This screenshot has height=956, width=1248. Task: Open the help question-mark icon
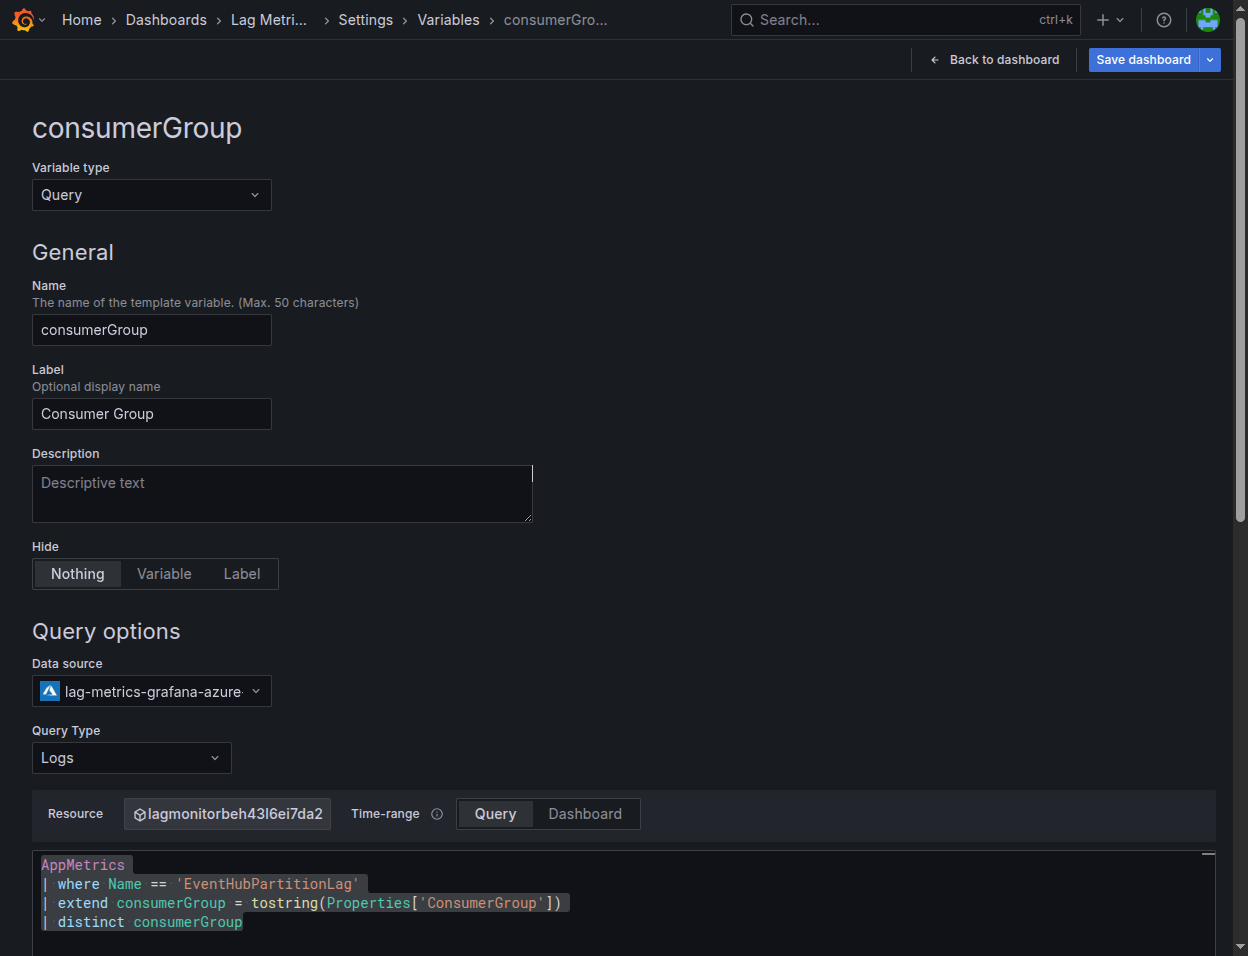[1164, 20]
